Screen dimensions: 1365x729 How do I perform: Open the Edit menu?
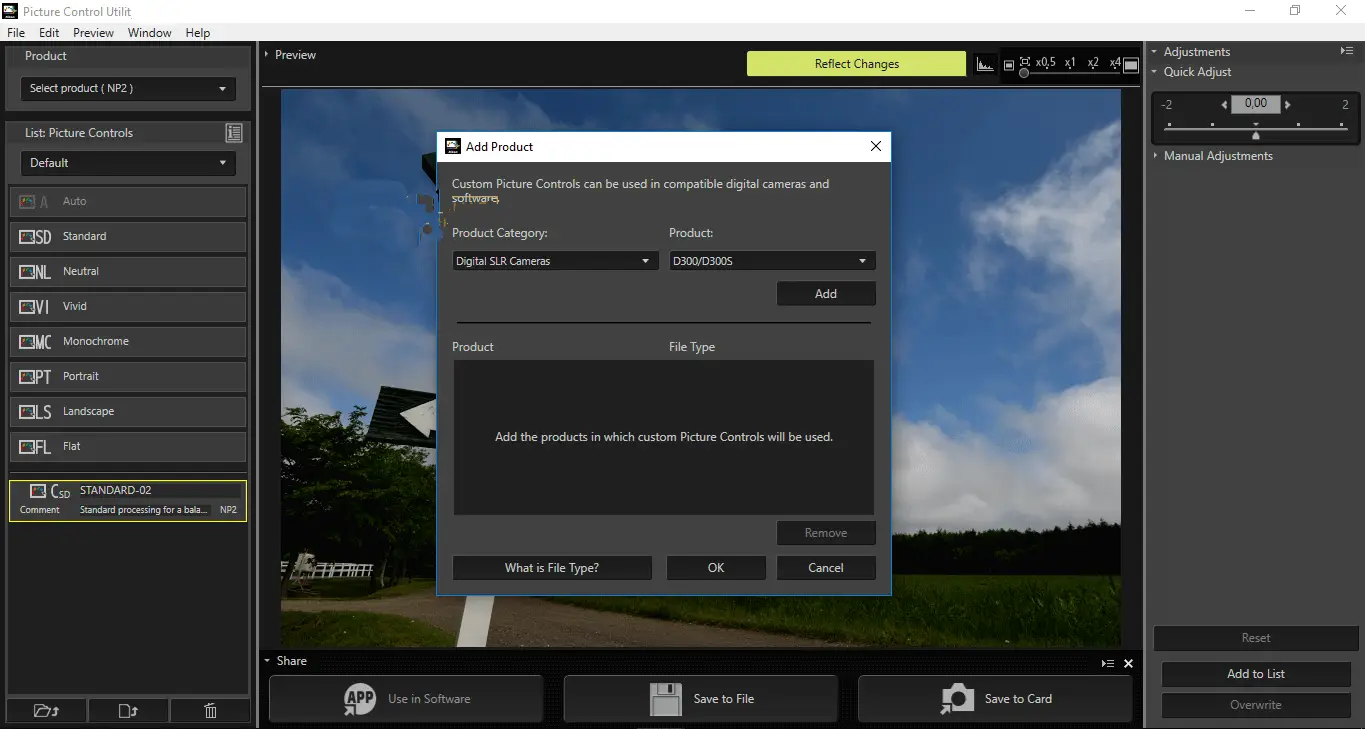click(49, 33)
